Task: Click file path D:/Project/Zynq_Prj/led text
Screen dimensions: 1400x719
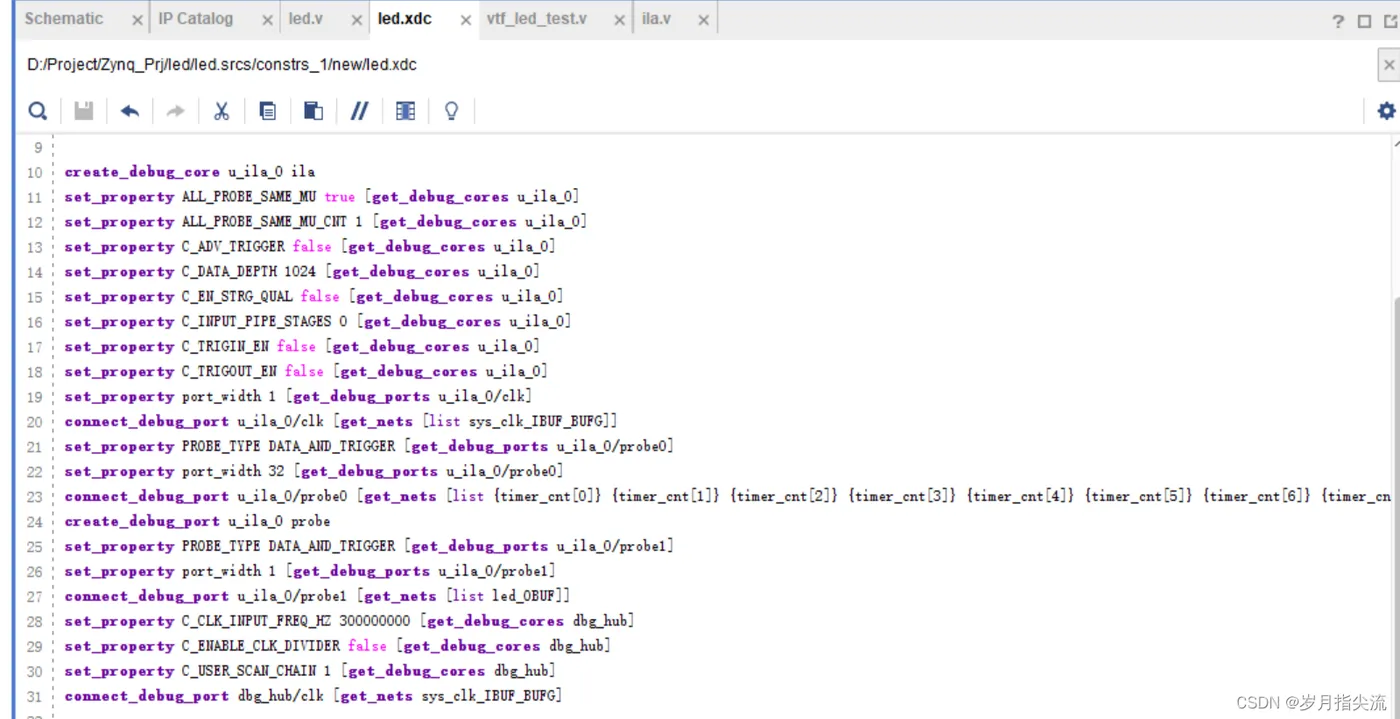Action: click(222, 65)
